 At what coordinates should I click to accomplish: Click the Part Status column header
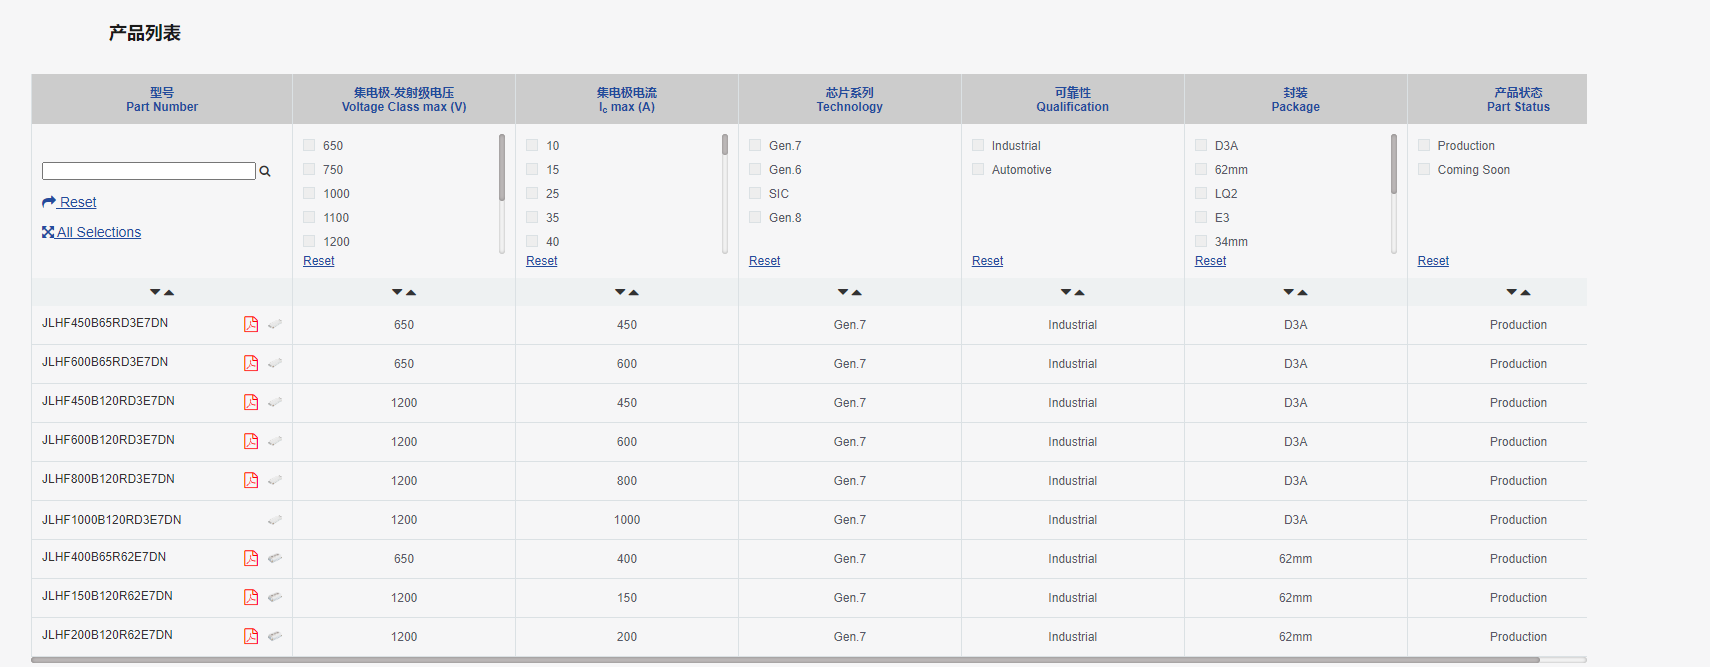(x=1518, y=99)
